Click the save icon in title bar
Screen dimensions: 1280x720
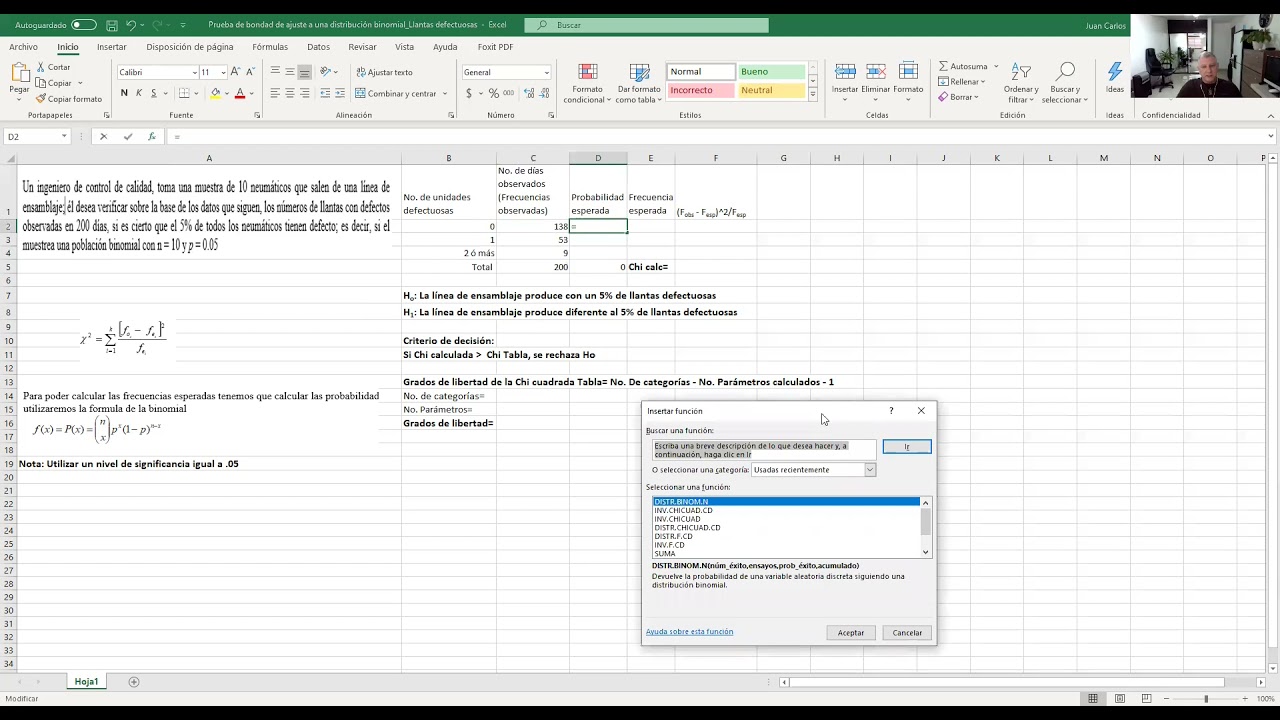pos(112,25)
